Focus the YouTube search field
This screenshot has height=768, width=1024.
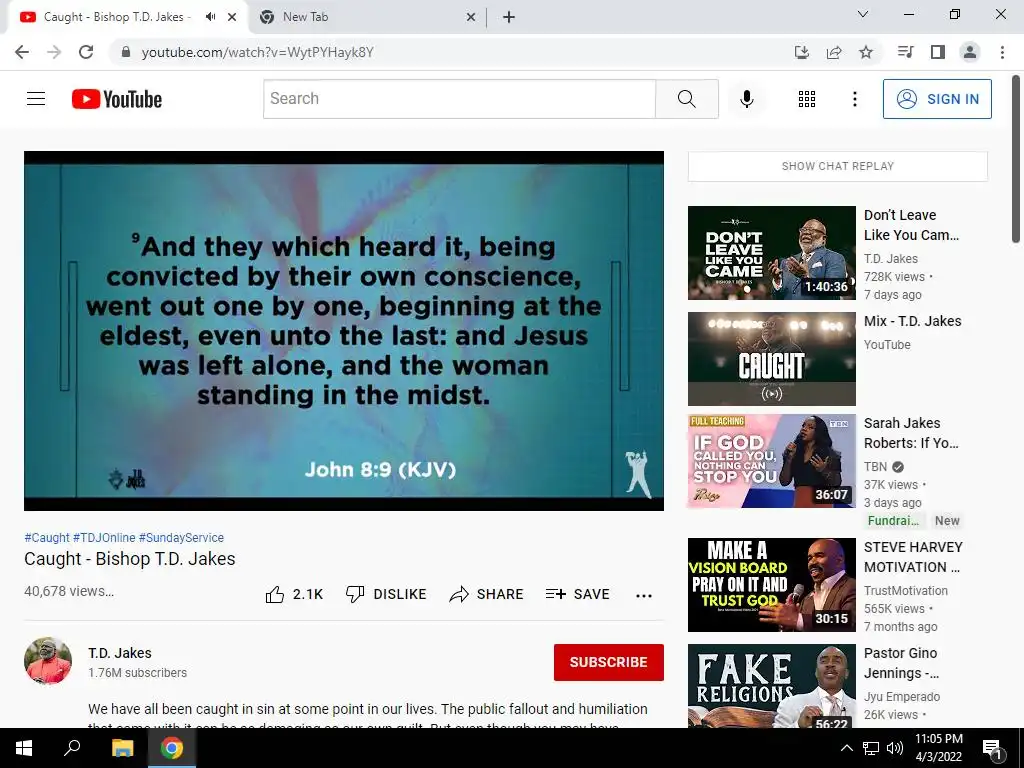[x=459, y=99]
